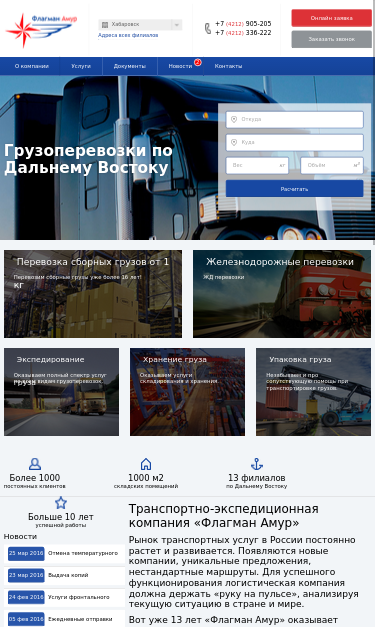The width and height of the screenshot is (375, 627).
Task: Open news Ежедневные отправки
Action: [80, 619]
